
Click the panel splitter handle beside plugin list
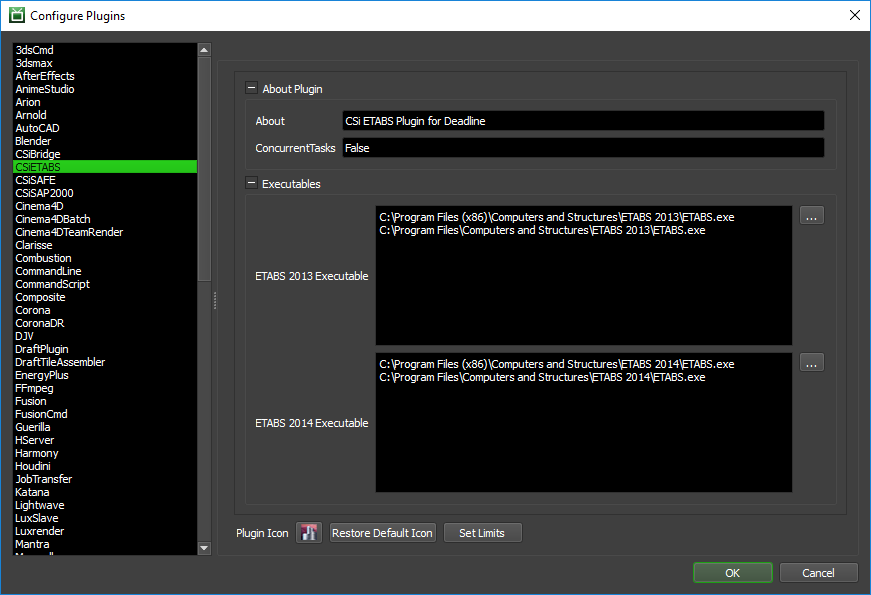coord(214,301)
